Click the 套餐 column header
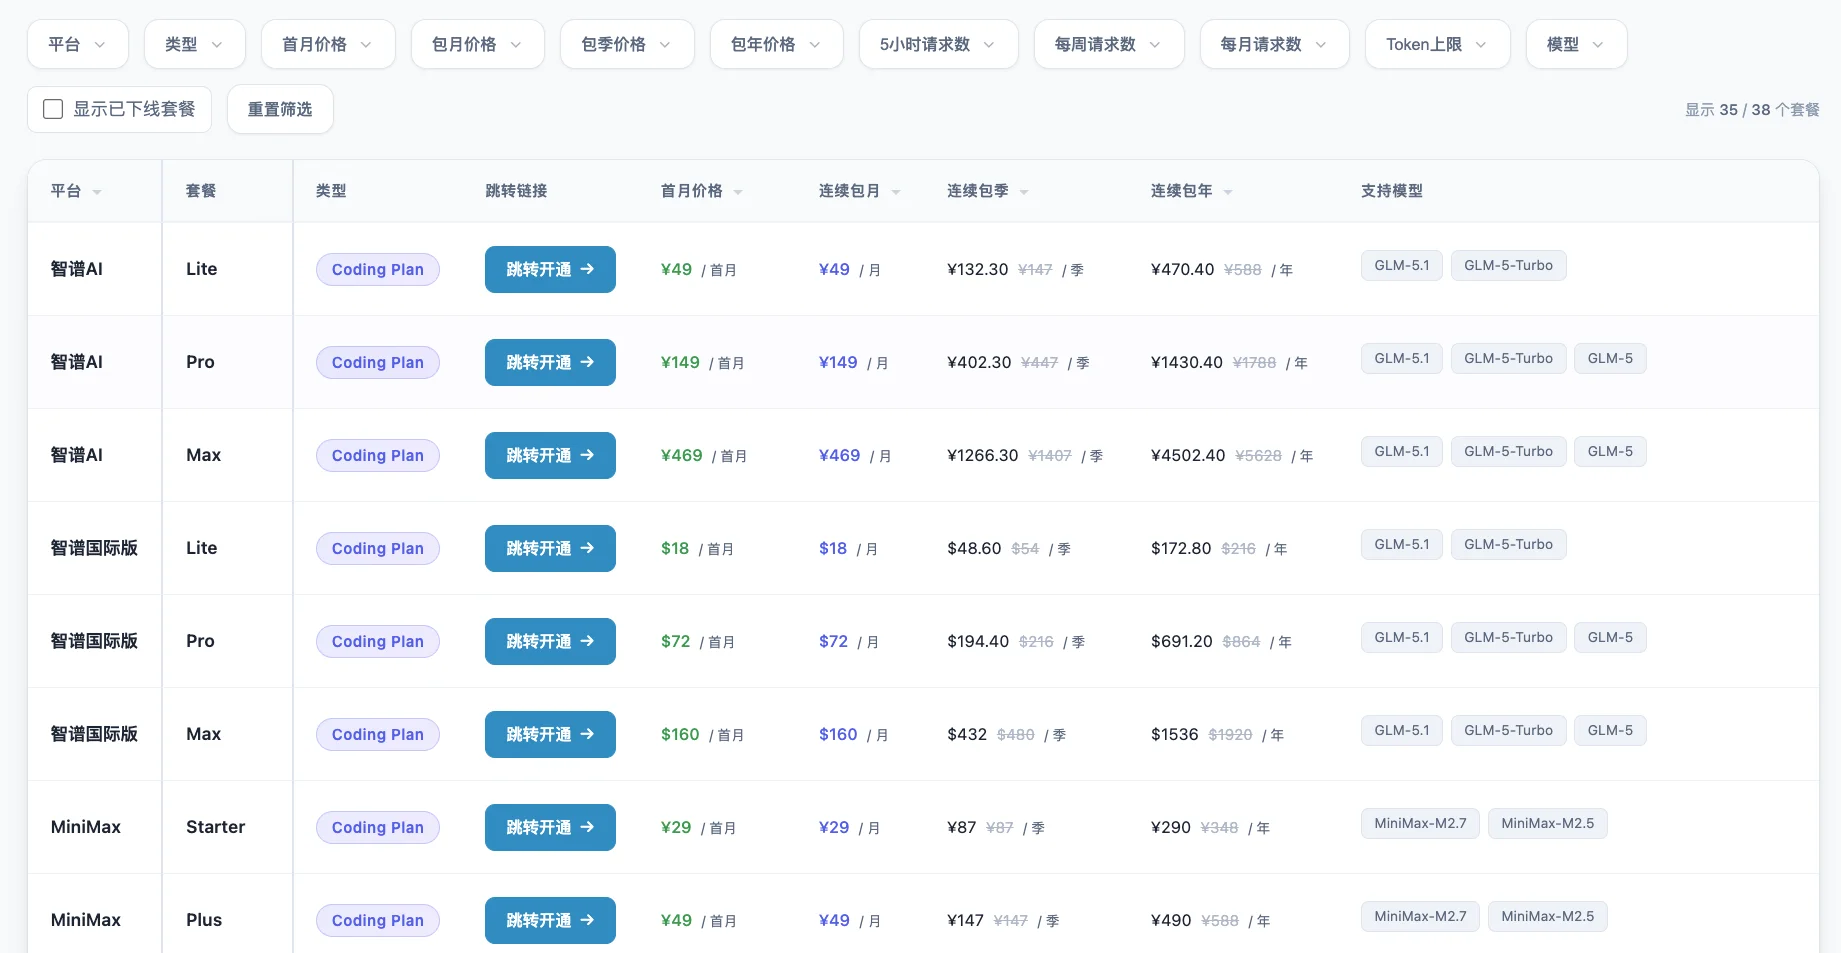Screen dimensions: 1841x953 [x=201, y=191]
